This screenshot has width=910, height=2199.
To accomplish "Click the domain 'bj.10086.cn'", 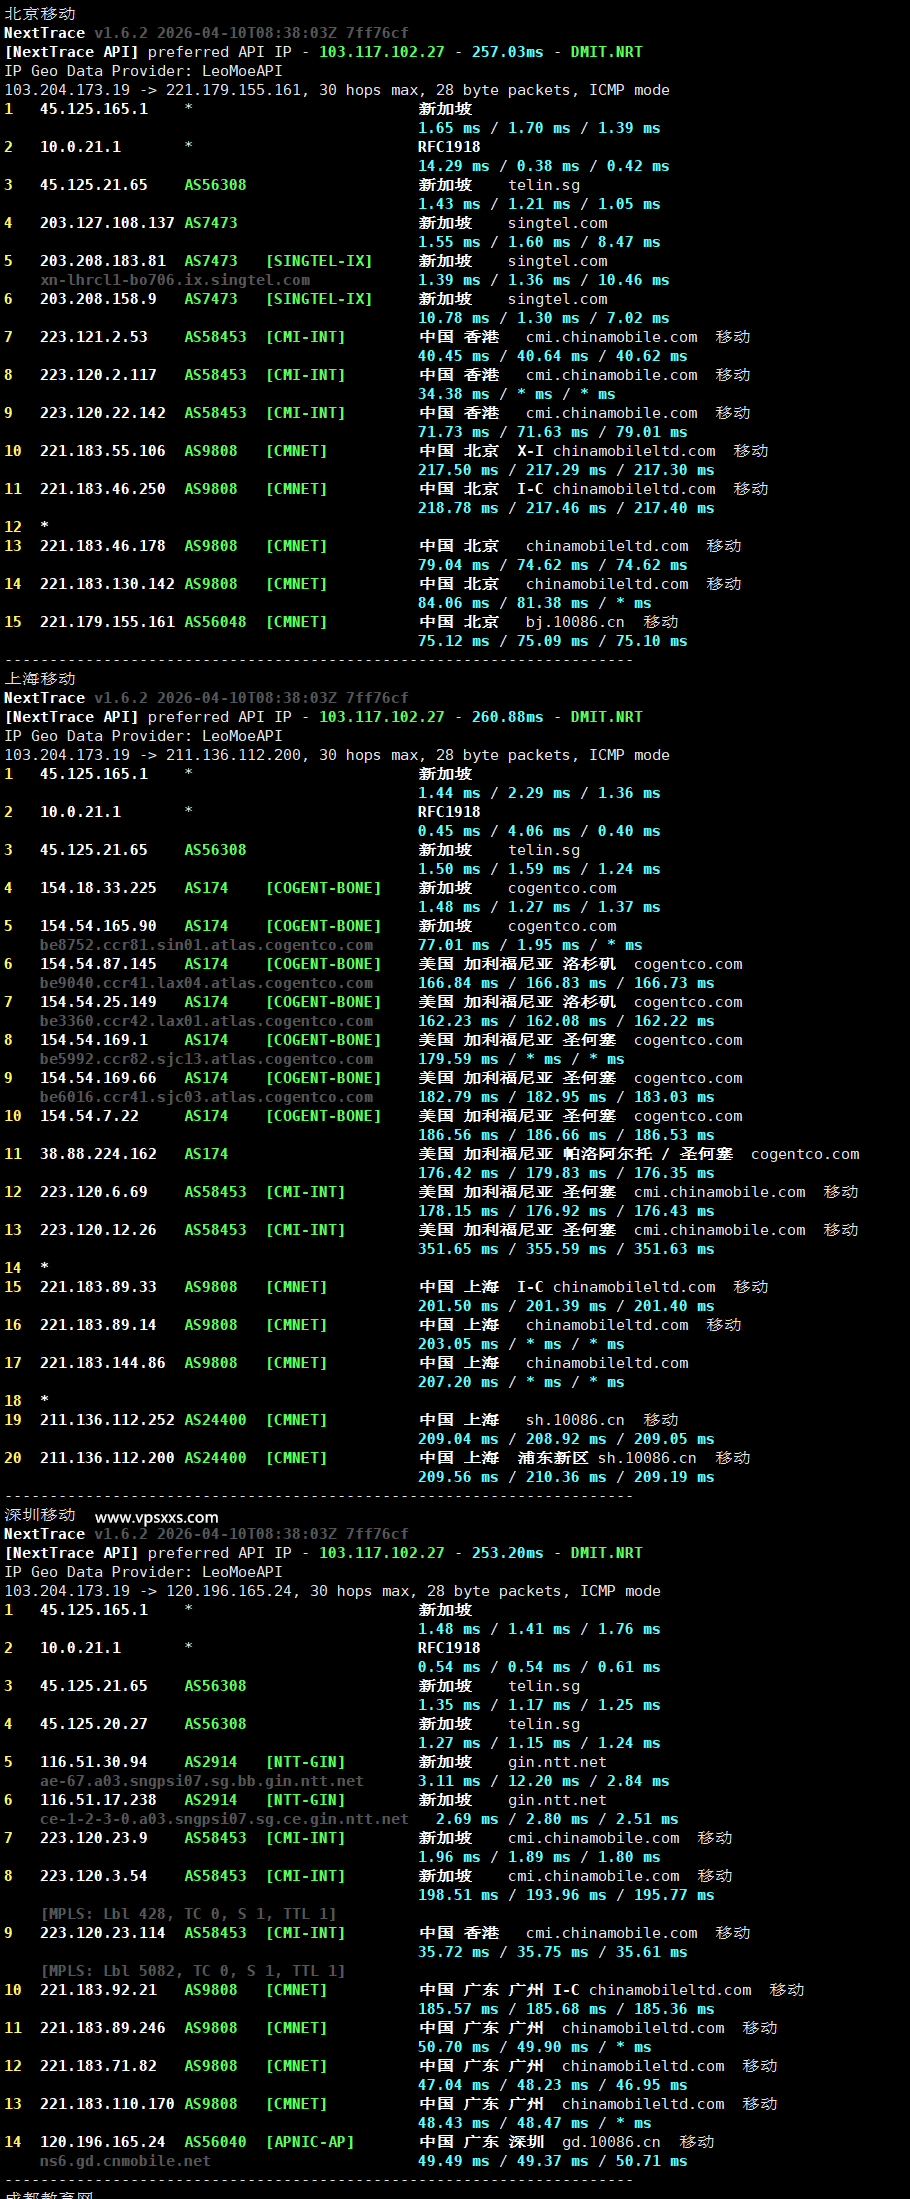I will coord(575,622).
